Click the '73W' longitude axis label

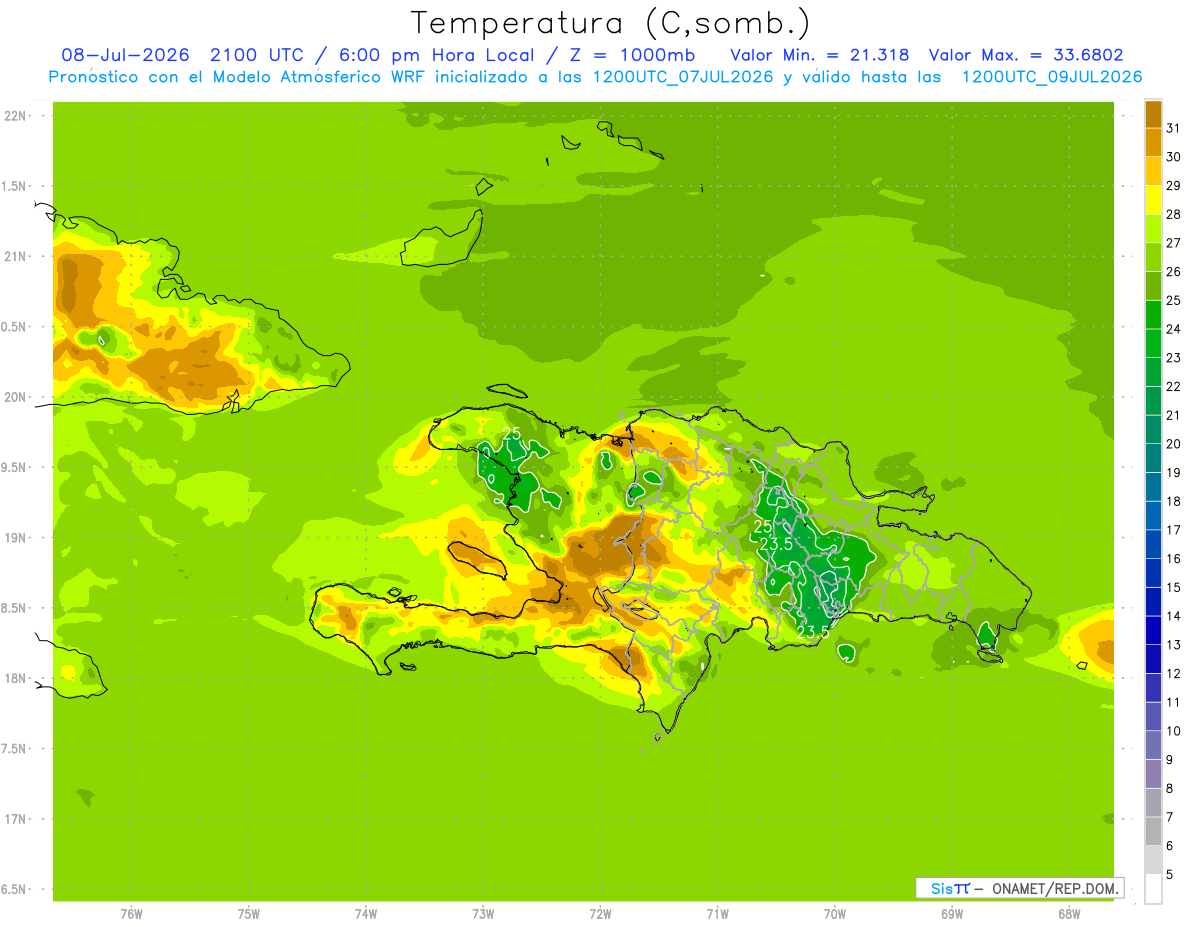coord(483,913)
